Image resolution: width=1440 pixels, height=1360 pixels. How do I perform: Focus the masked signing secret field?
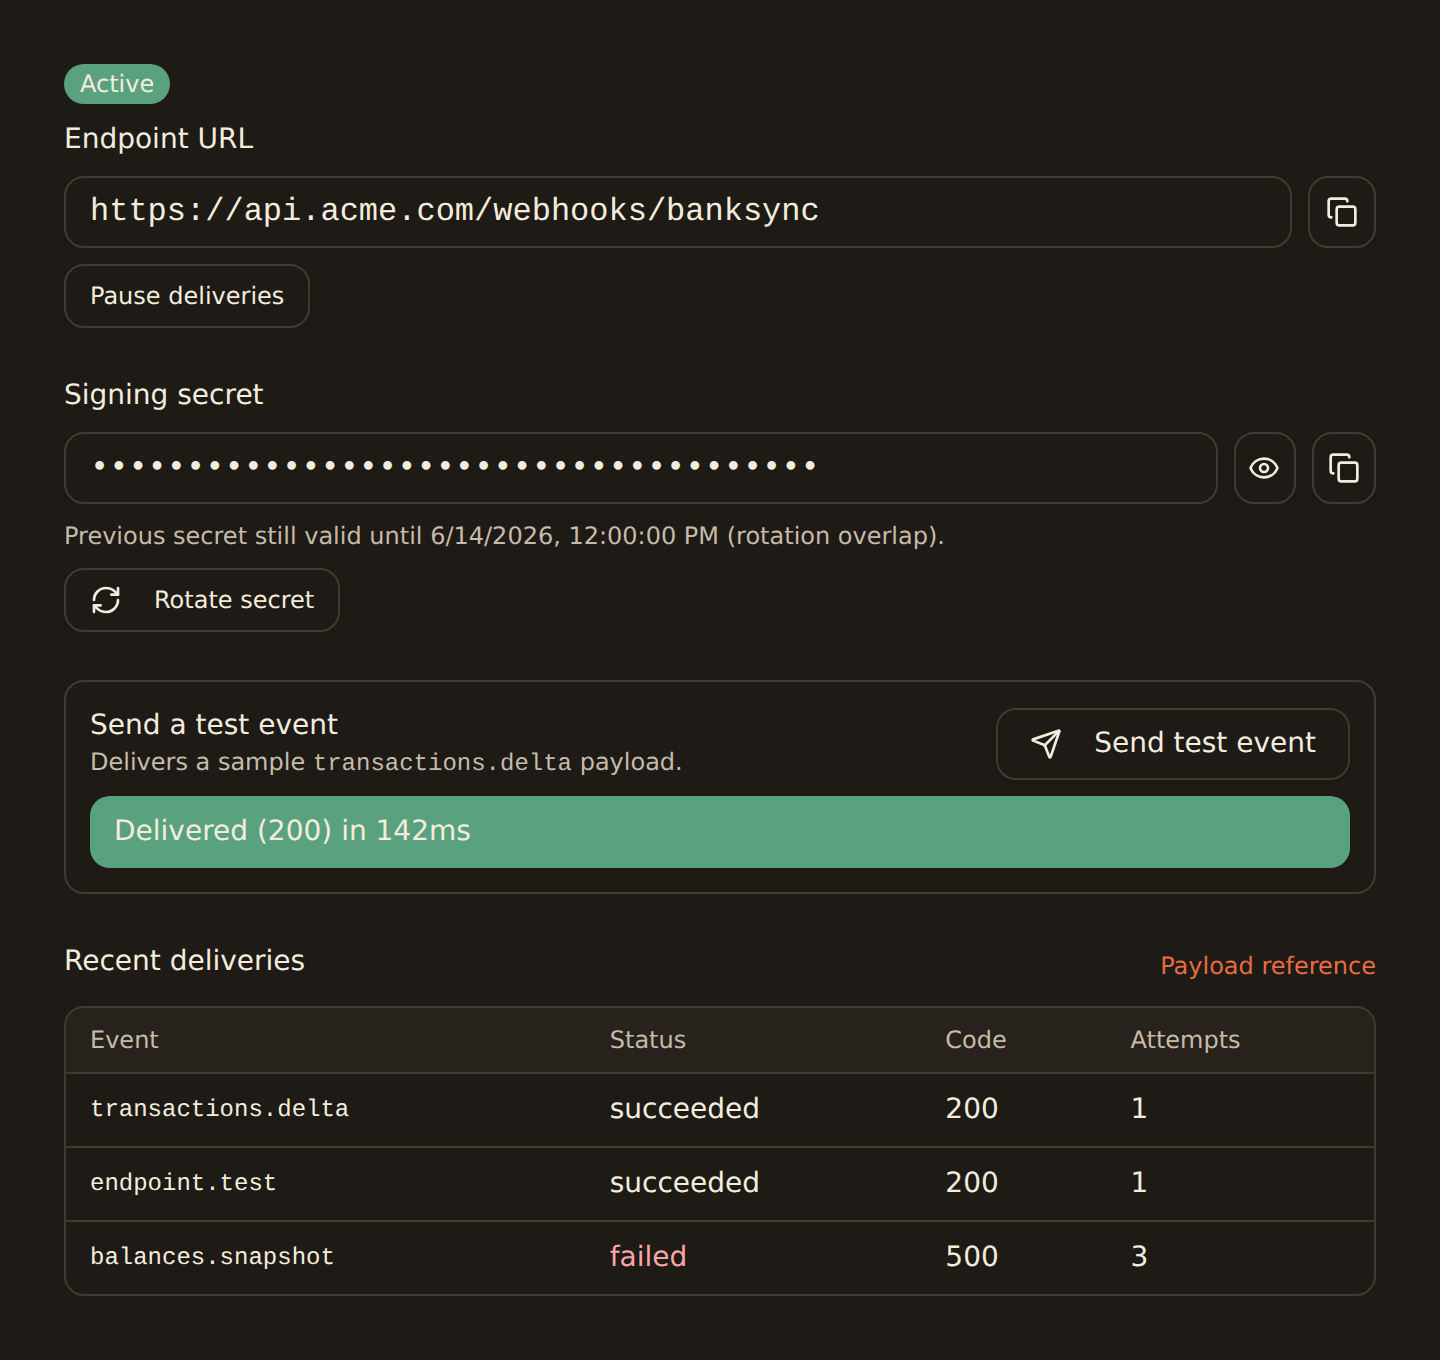[x=641, y=468]
